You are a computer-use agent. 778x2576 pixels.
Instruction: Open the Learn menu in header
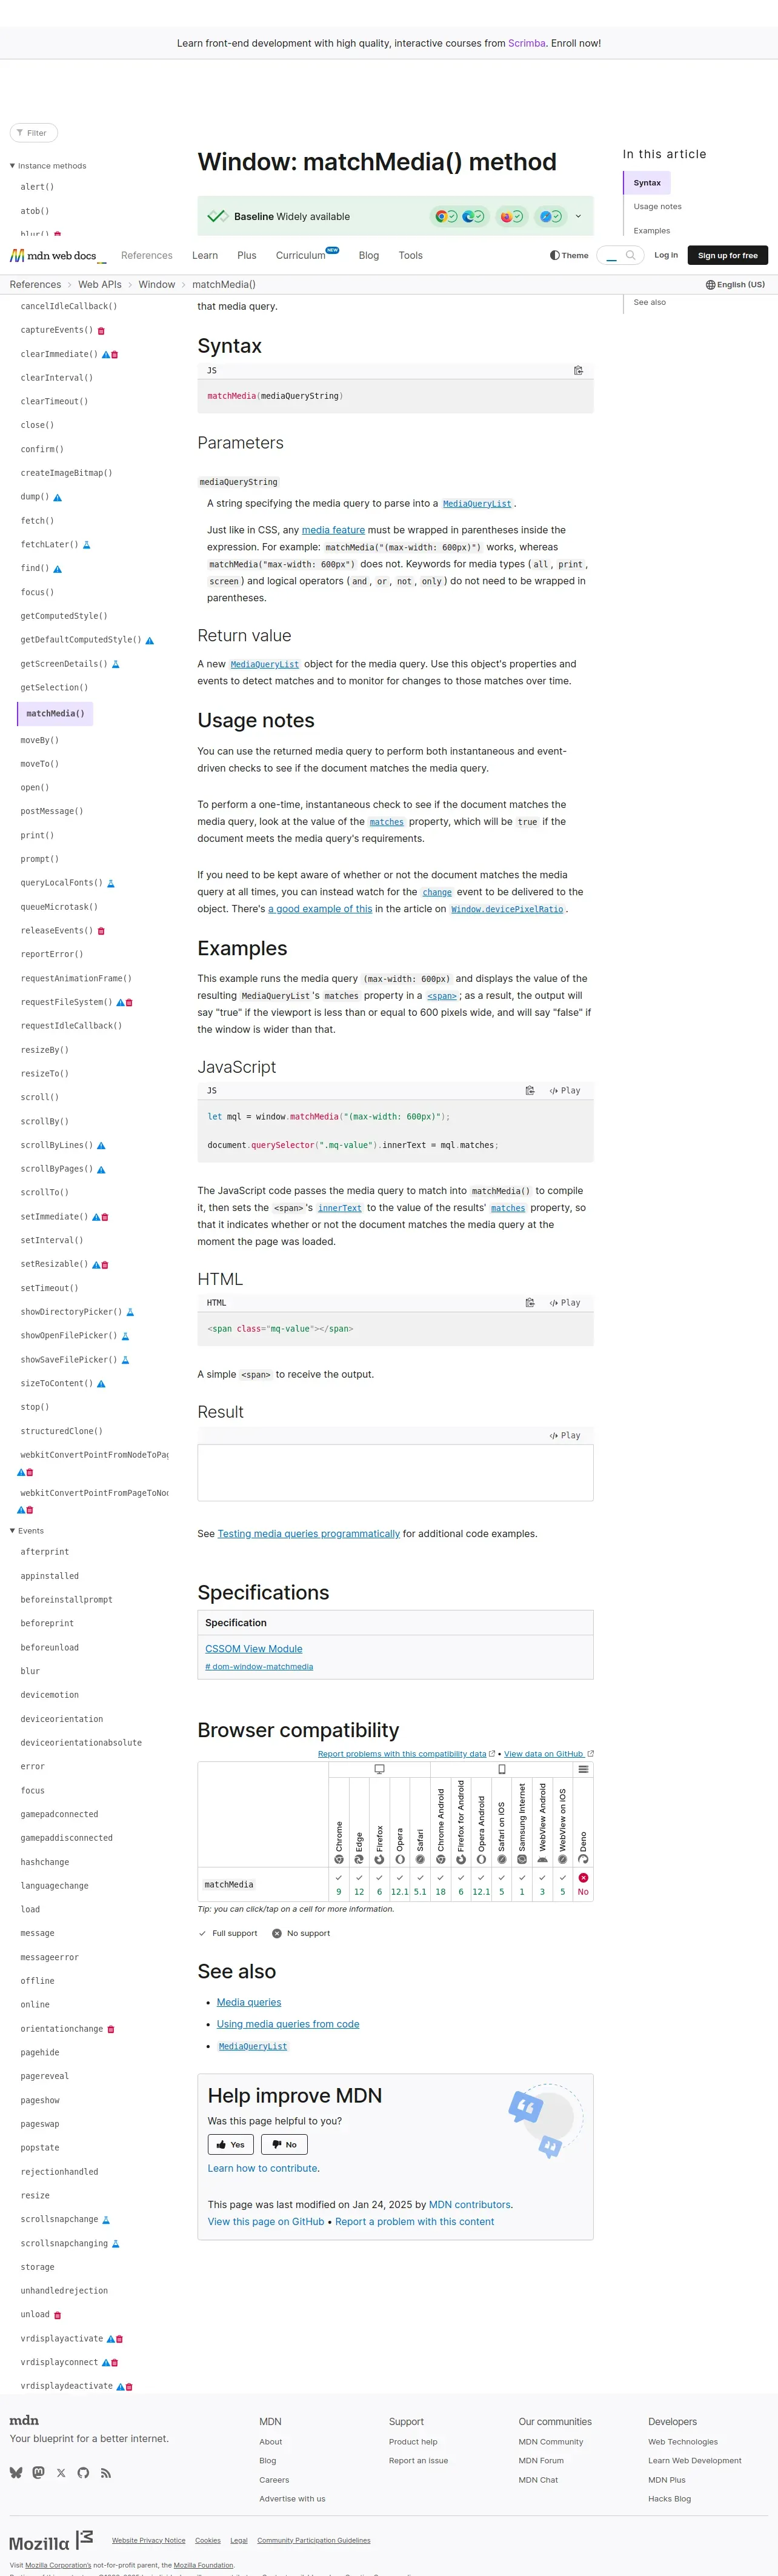(x=205, y=255)
